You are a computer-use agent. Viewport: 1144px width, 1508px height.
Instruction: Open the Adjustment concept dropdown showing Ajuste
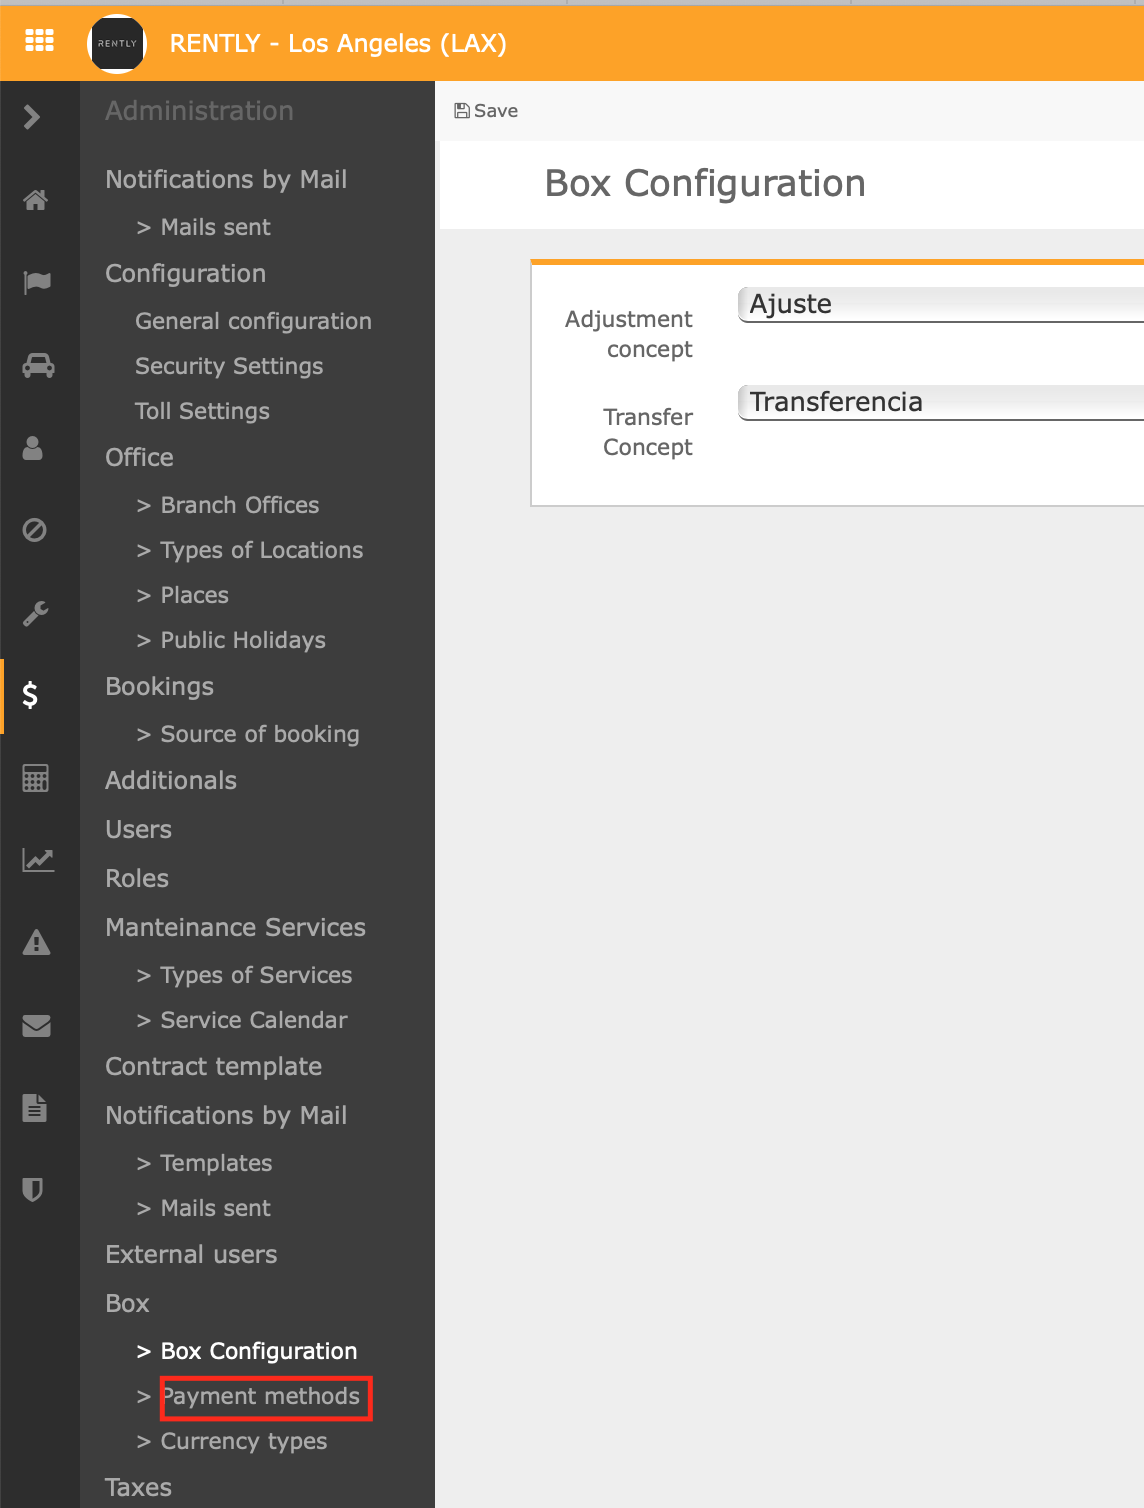[x=940, y=305]
